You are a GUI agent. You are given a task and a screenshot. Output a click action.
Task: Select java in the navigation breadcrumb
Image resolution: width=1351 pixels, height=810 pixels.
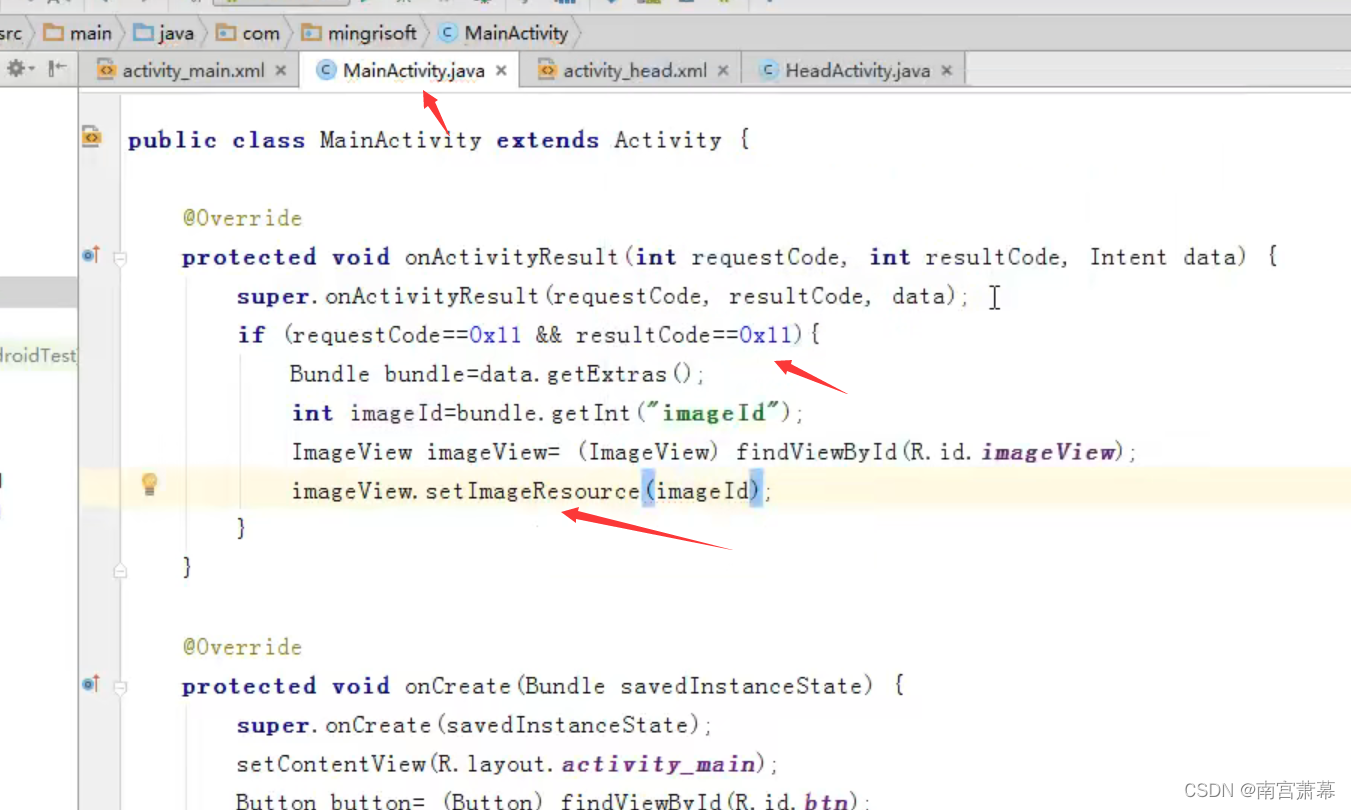[x=176, y=33]
